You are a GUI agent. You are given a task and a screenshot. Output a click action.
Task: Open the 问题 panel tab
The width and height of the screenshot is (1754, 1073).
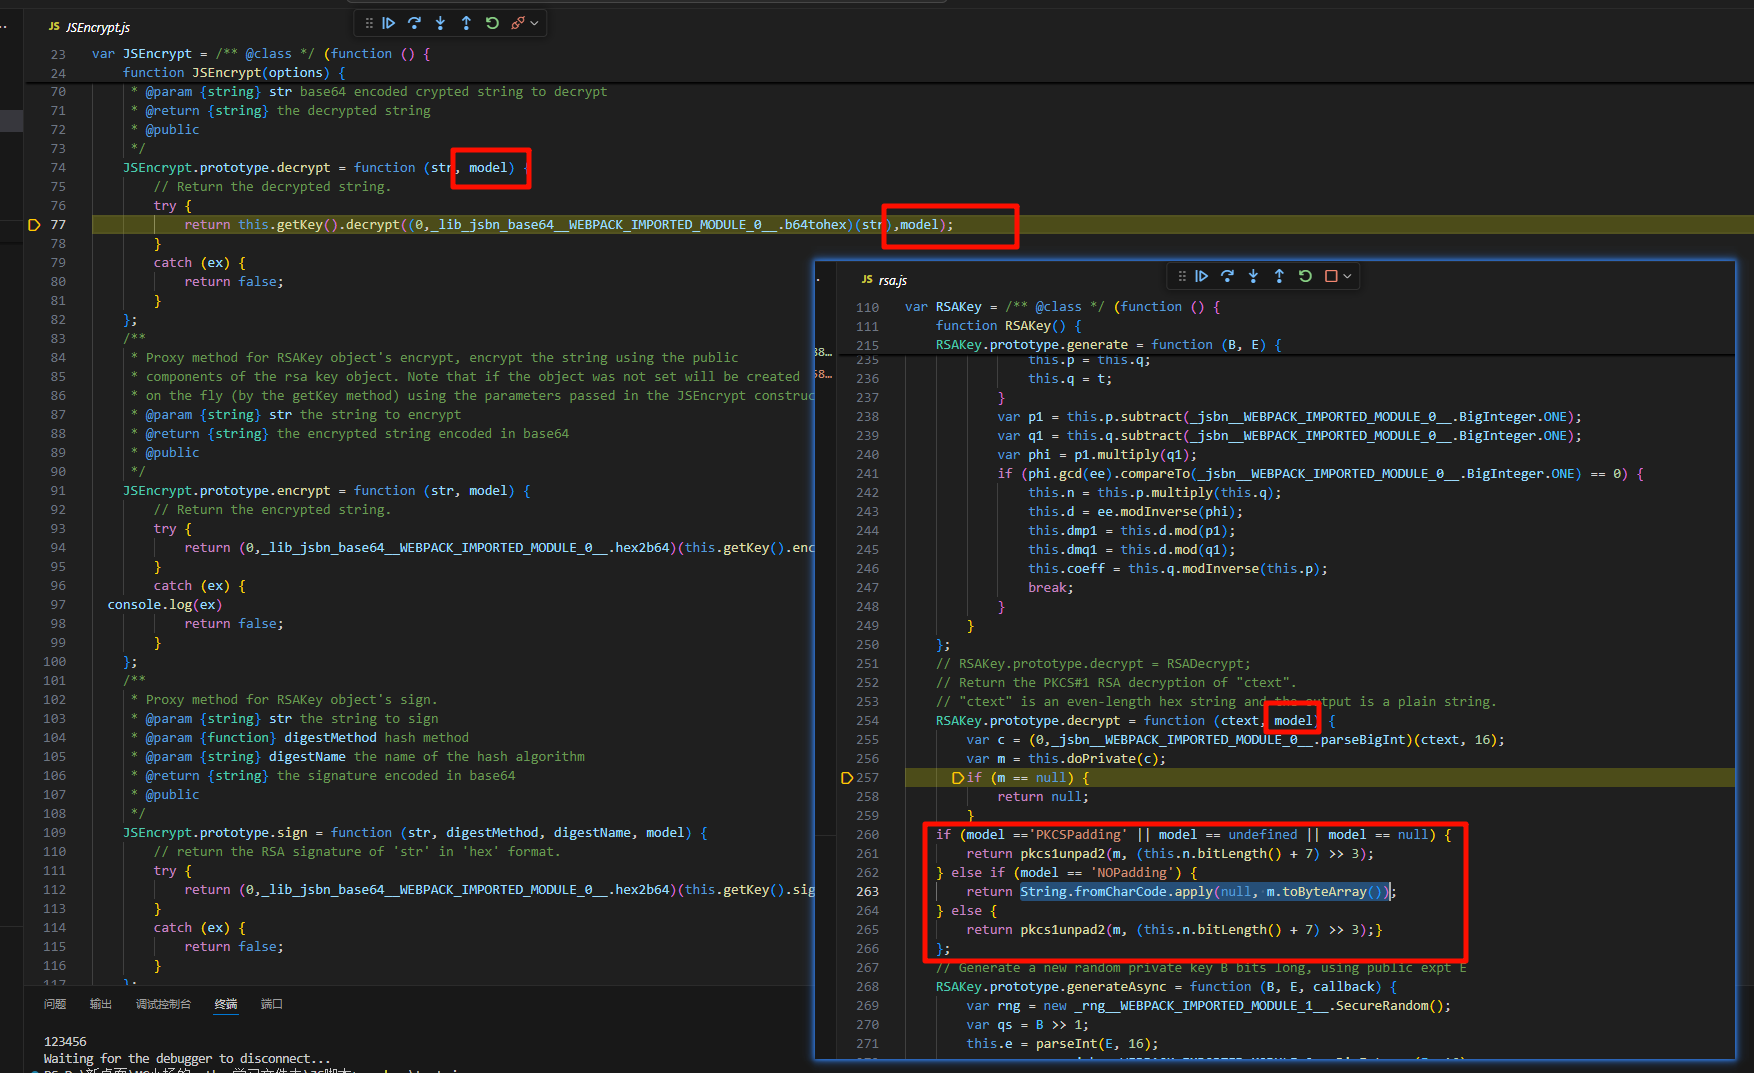coord(55,1004)
